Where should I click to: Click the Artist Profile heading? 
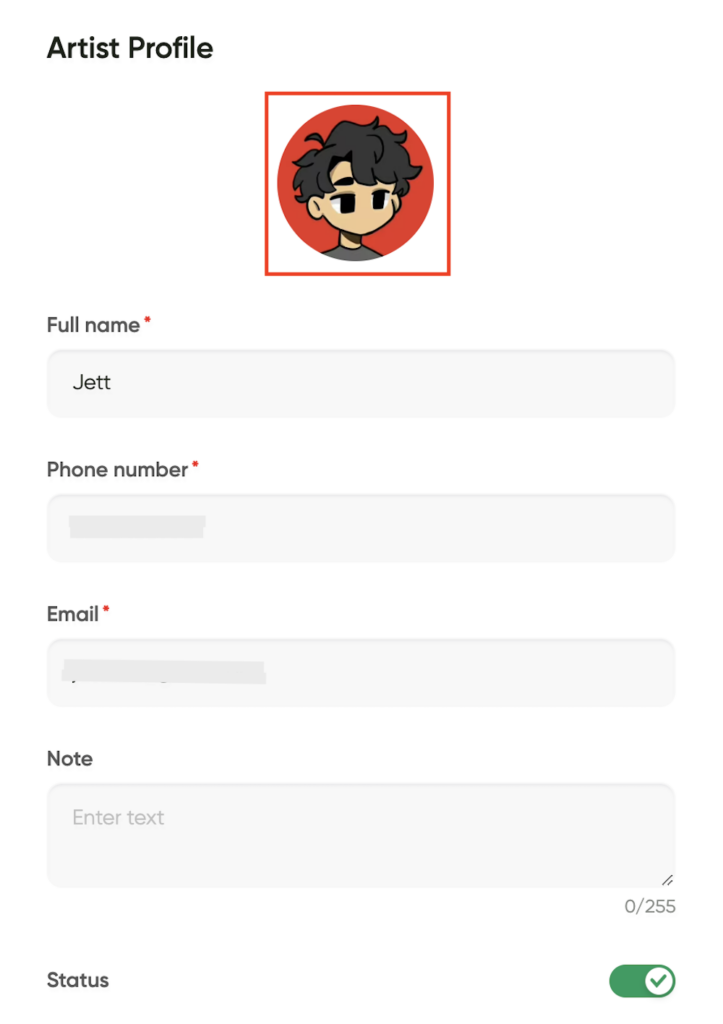(130, 48)
